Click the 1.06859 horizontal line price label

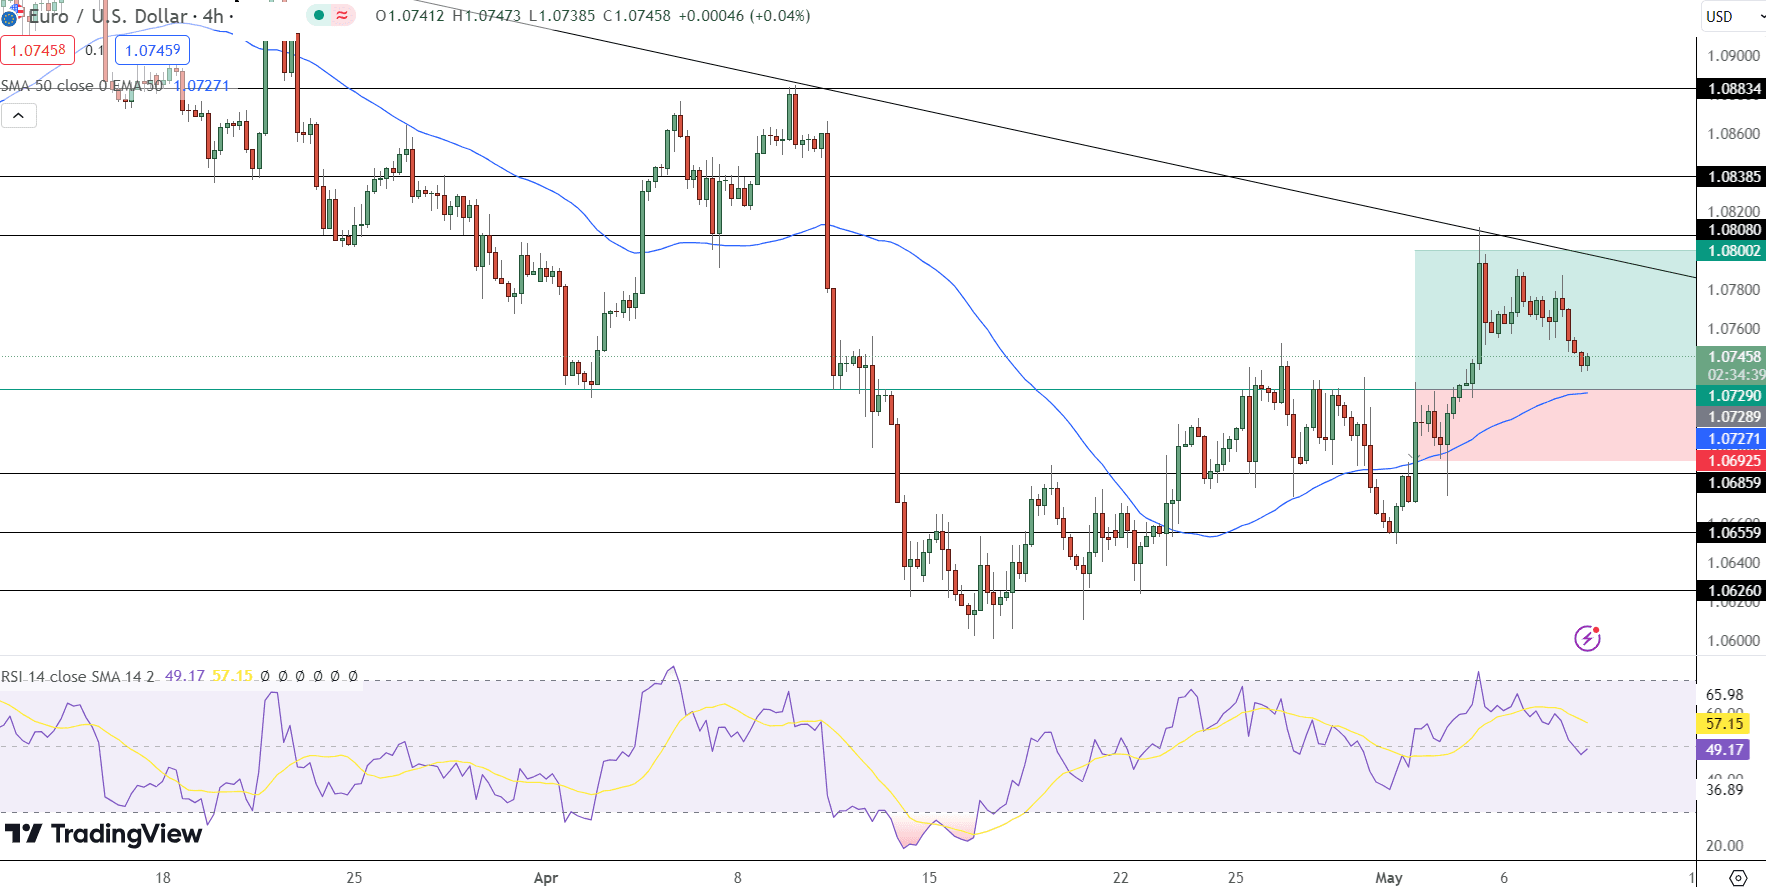tap(1733, 483)
